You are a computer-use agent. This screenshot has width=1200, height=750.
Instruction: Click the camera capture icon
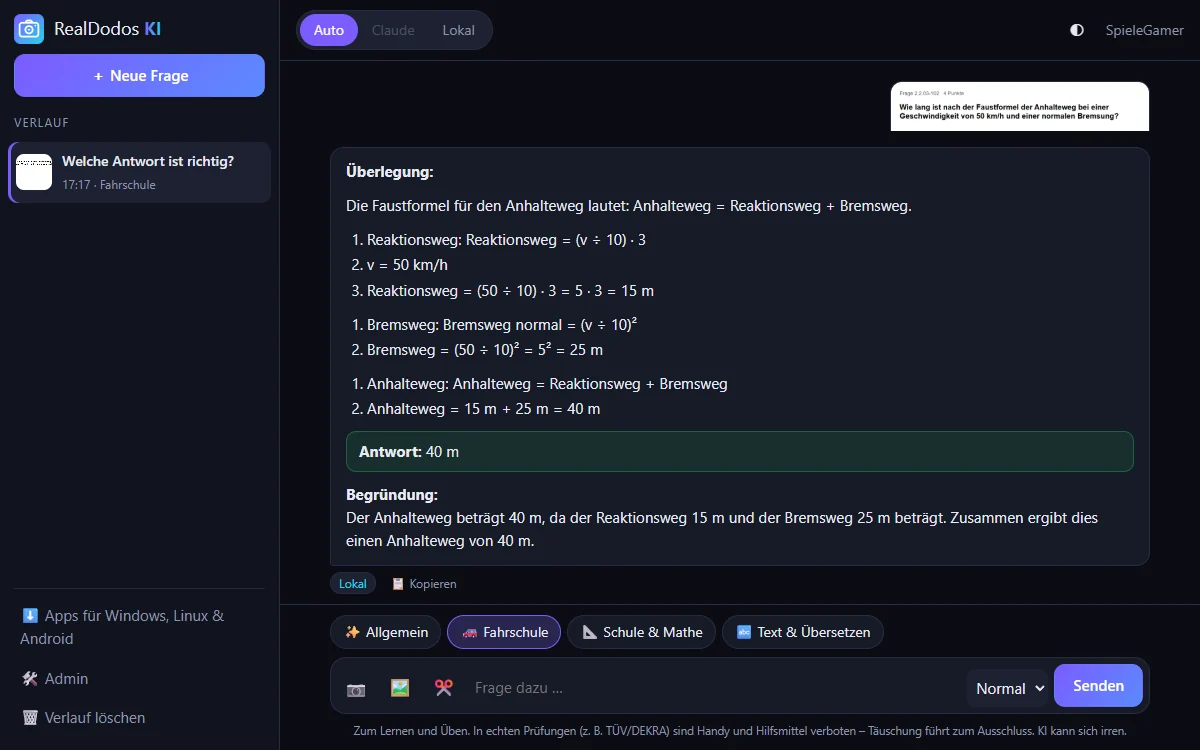356,688
